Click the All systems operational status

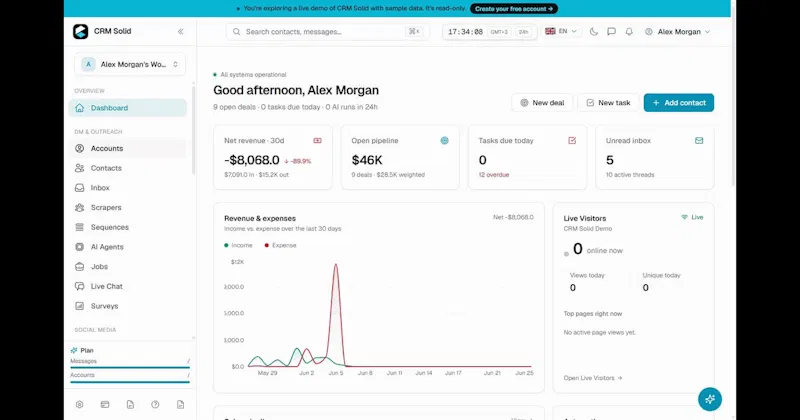point(250,75)
